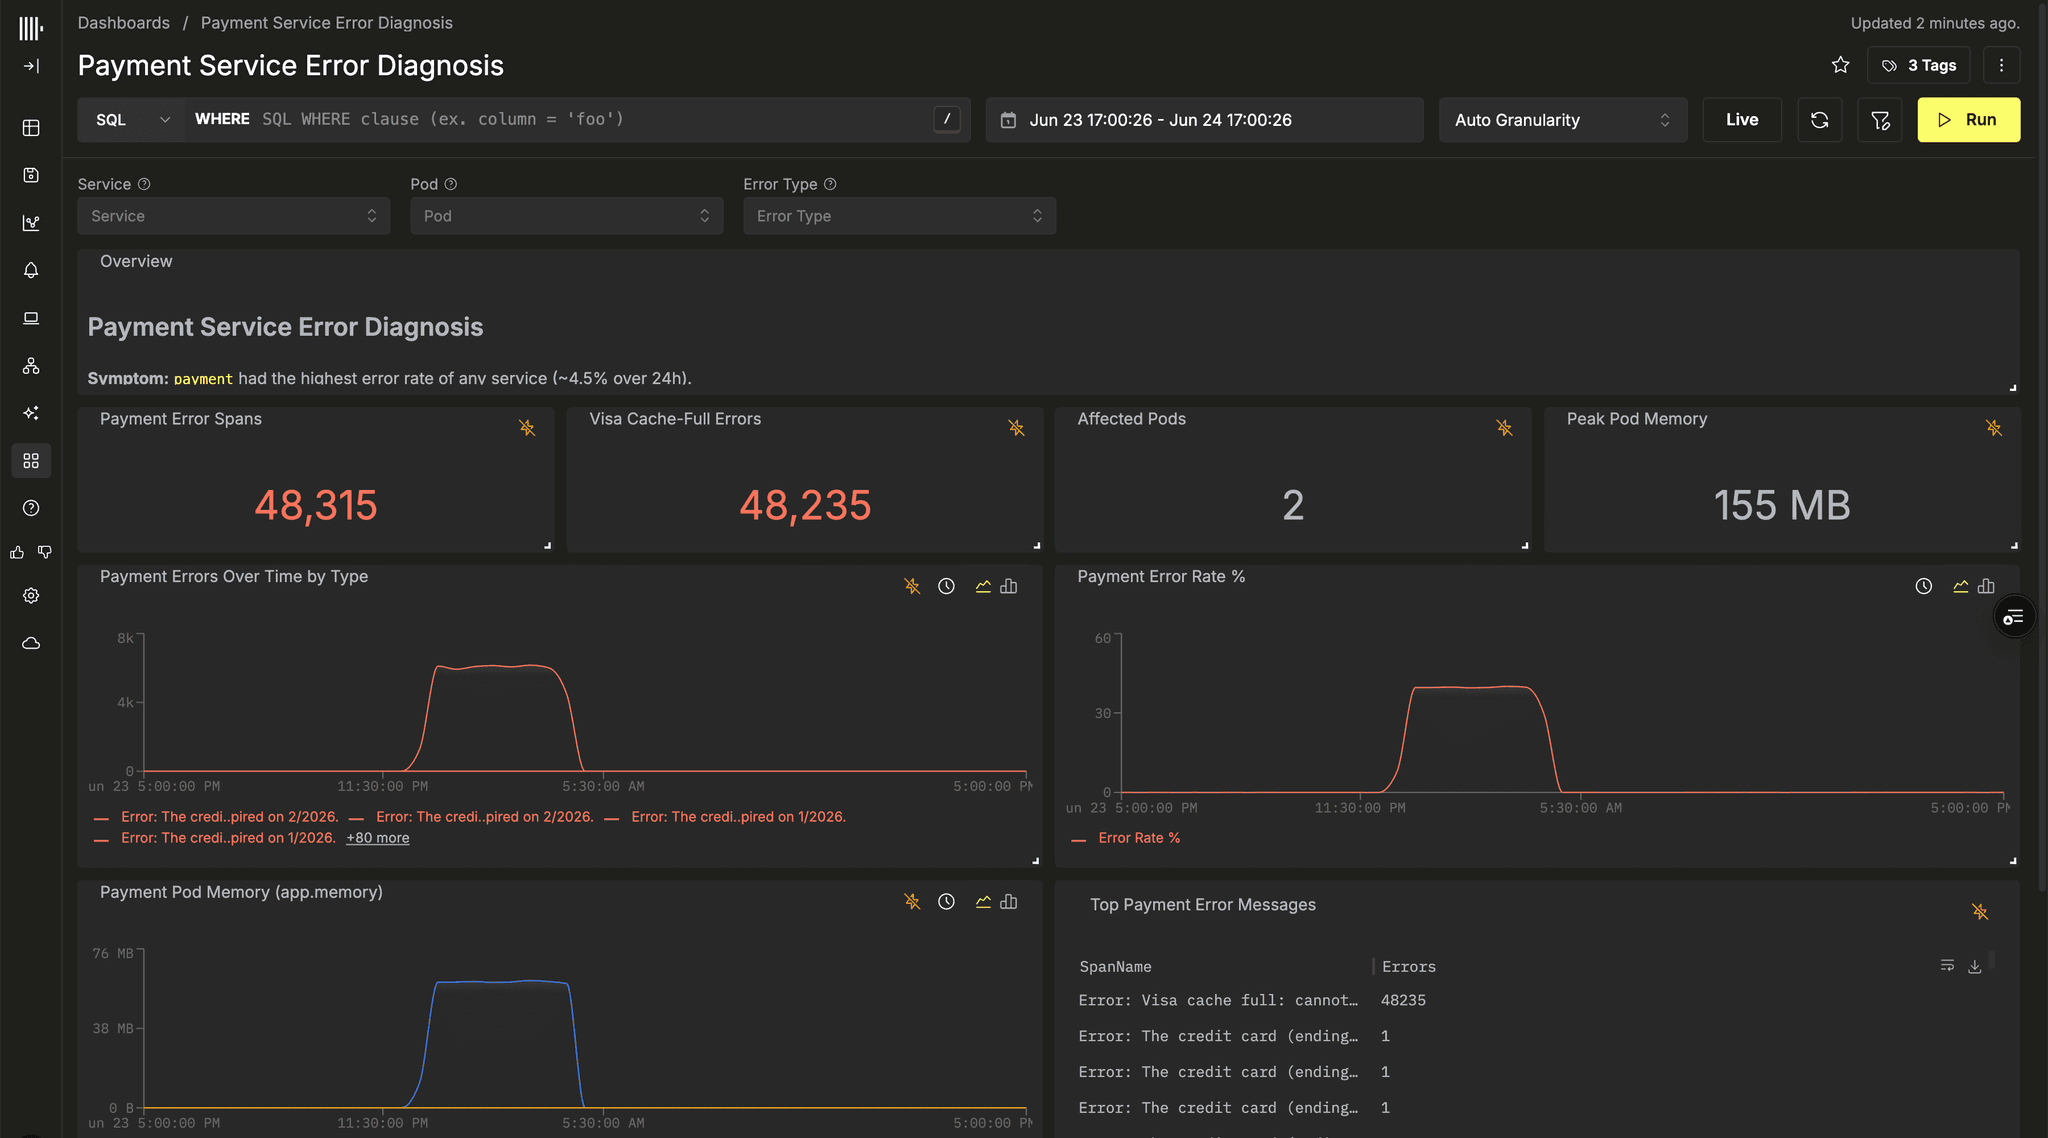
Task: Click the calendar icon in time range
Action: click(x=1009, y=120)
